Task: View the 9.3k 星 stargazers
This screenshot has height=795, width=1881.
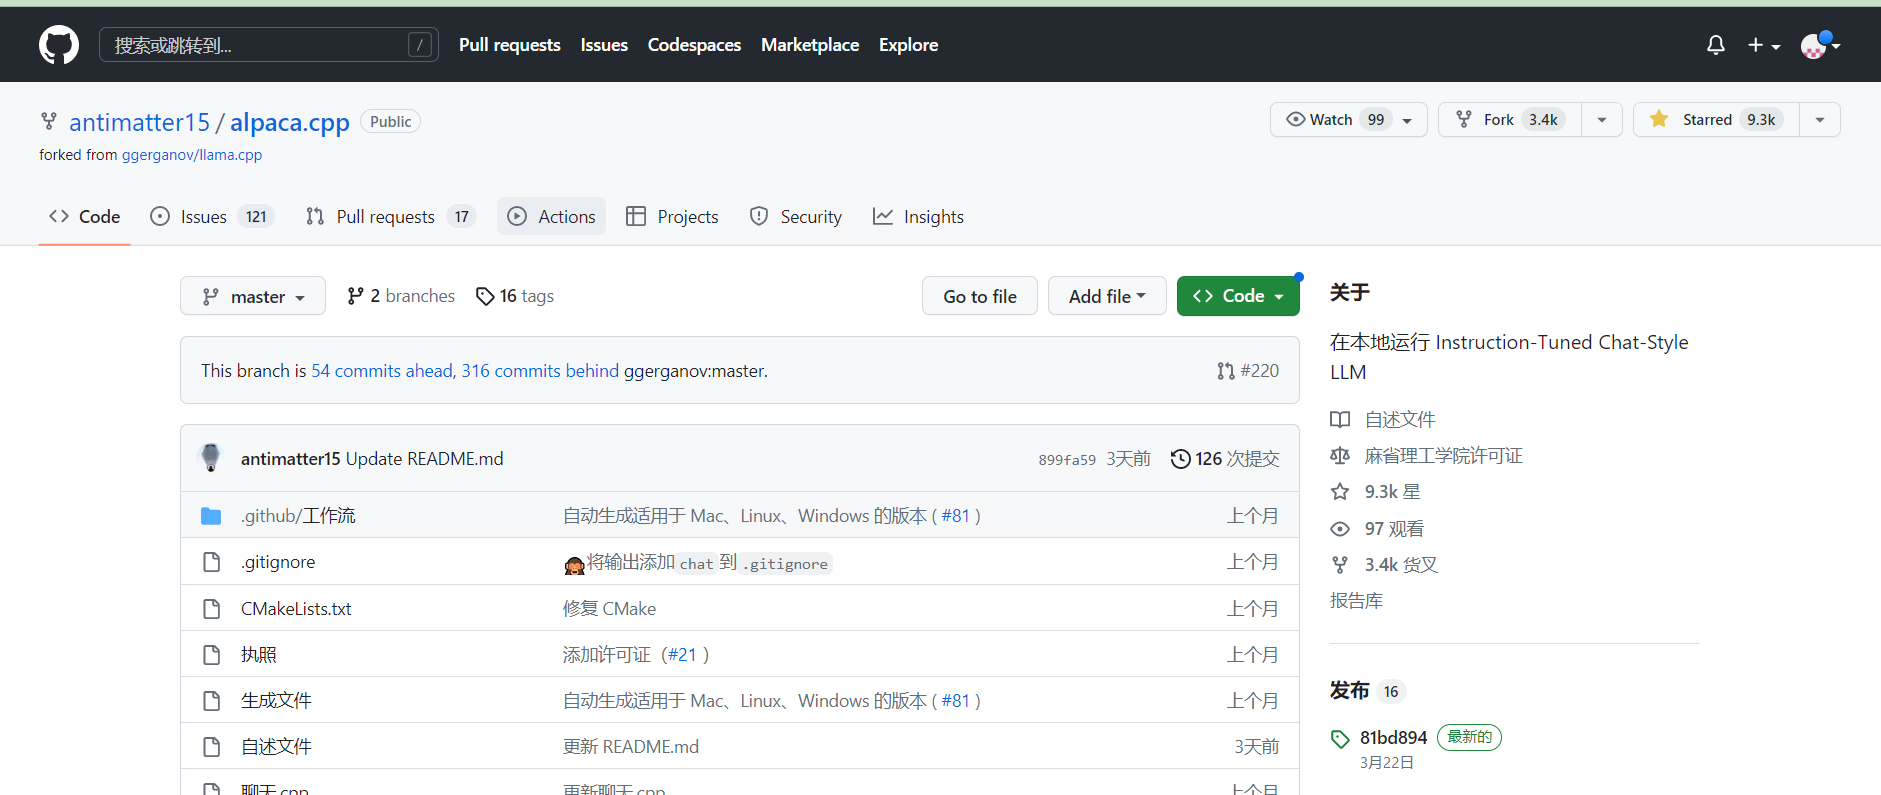Action: click(1392, 492)
